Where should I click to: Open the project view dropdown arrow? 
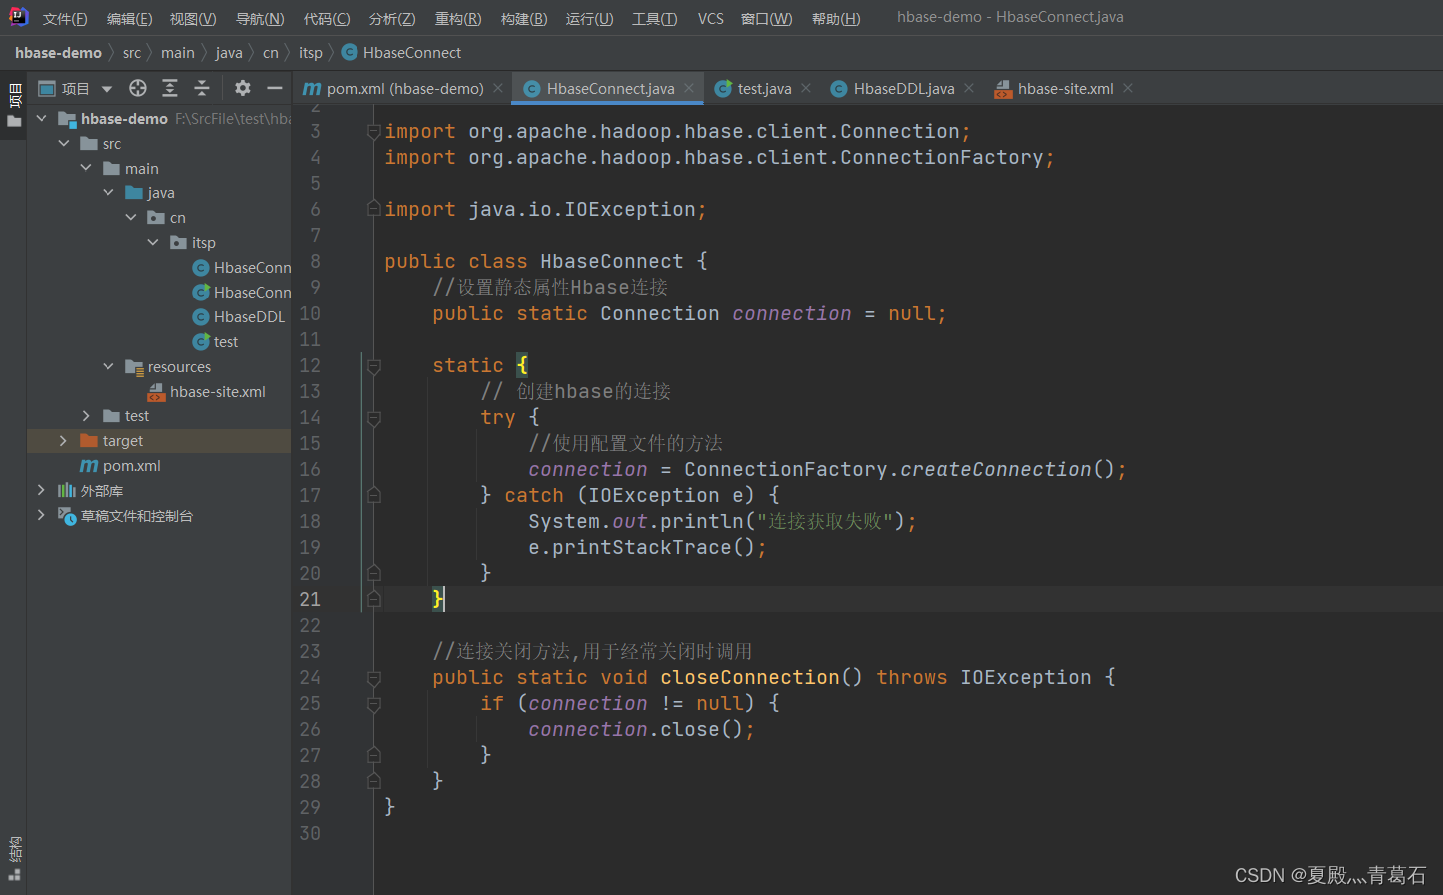pyautogui.click(x=107, y=89)
